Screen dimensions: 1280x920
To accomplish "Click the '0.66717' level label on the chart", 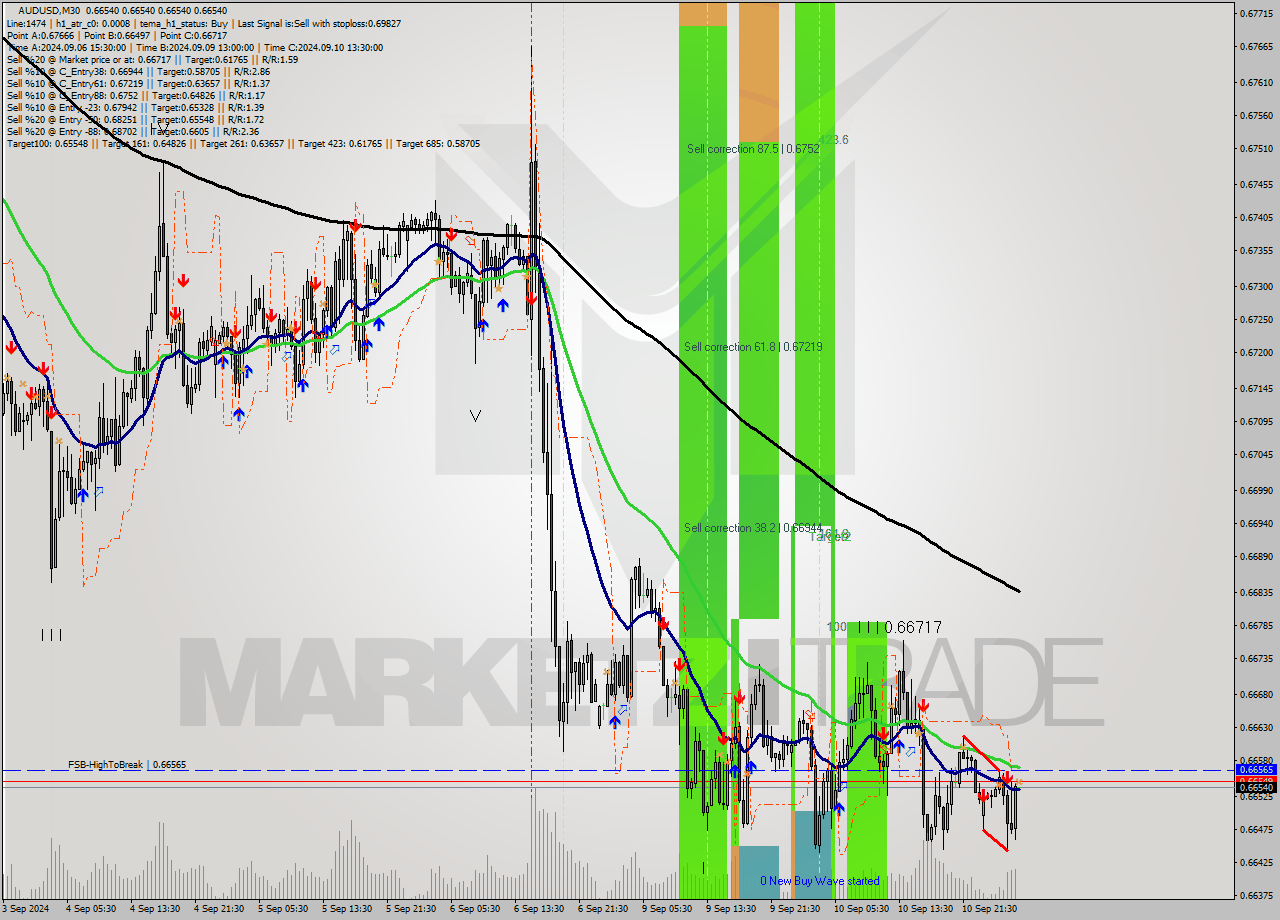I will pyautogui.click(x=915, y=627).
